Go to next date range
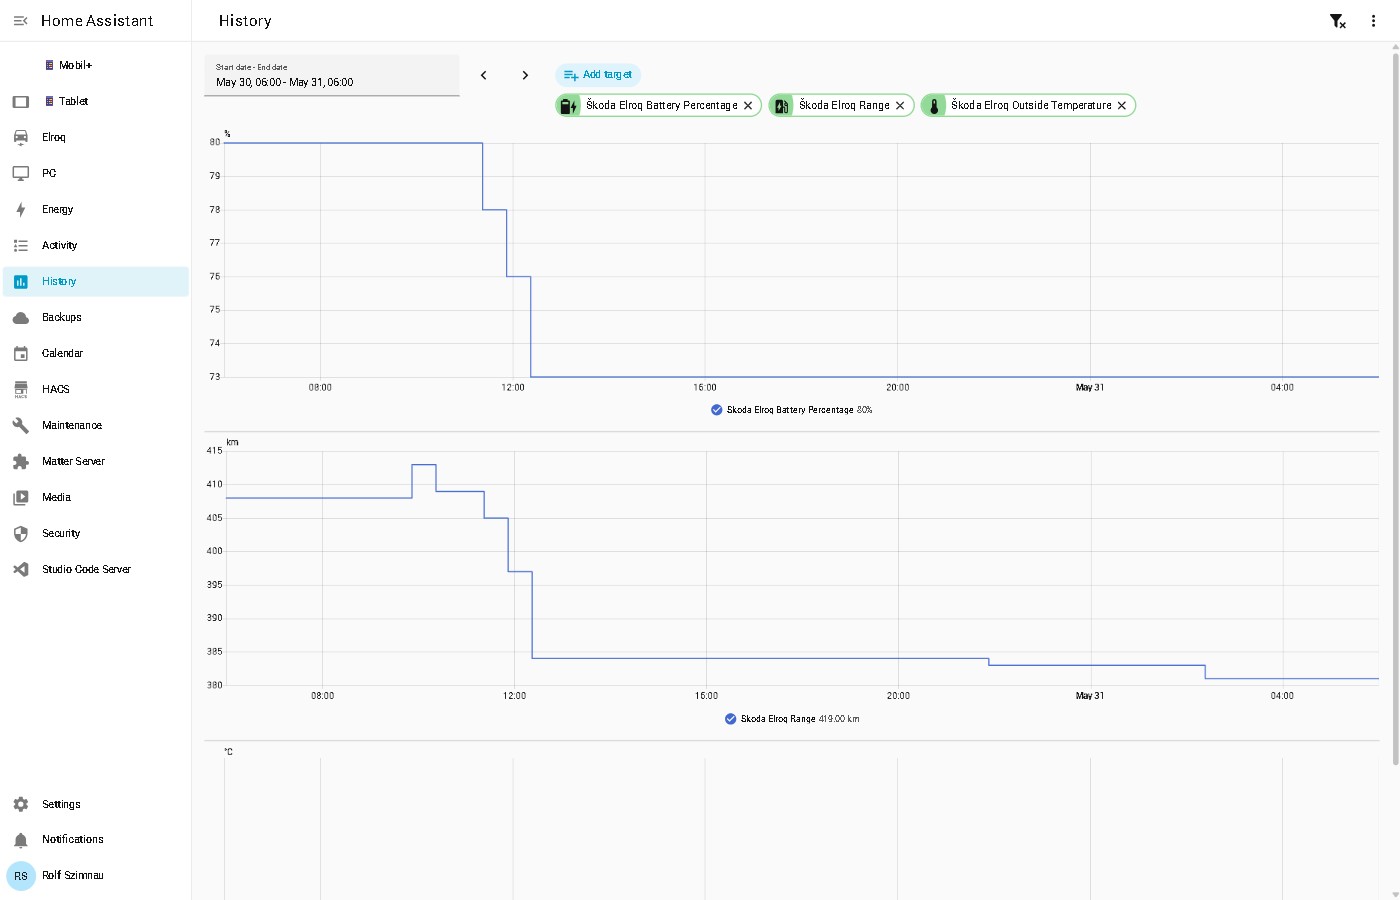The height and width of the screenshot is (900, 1400). 525,75
